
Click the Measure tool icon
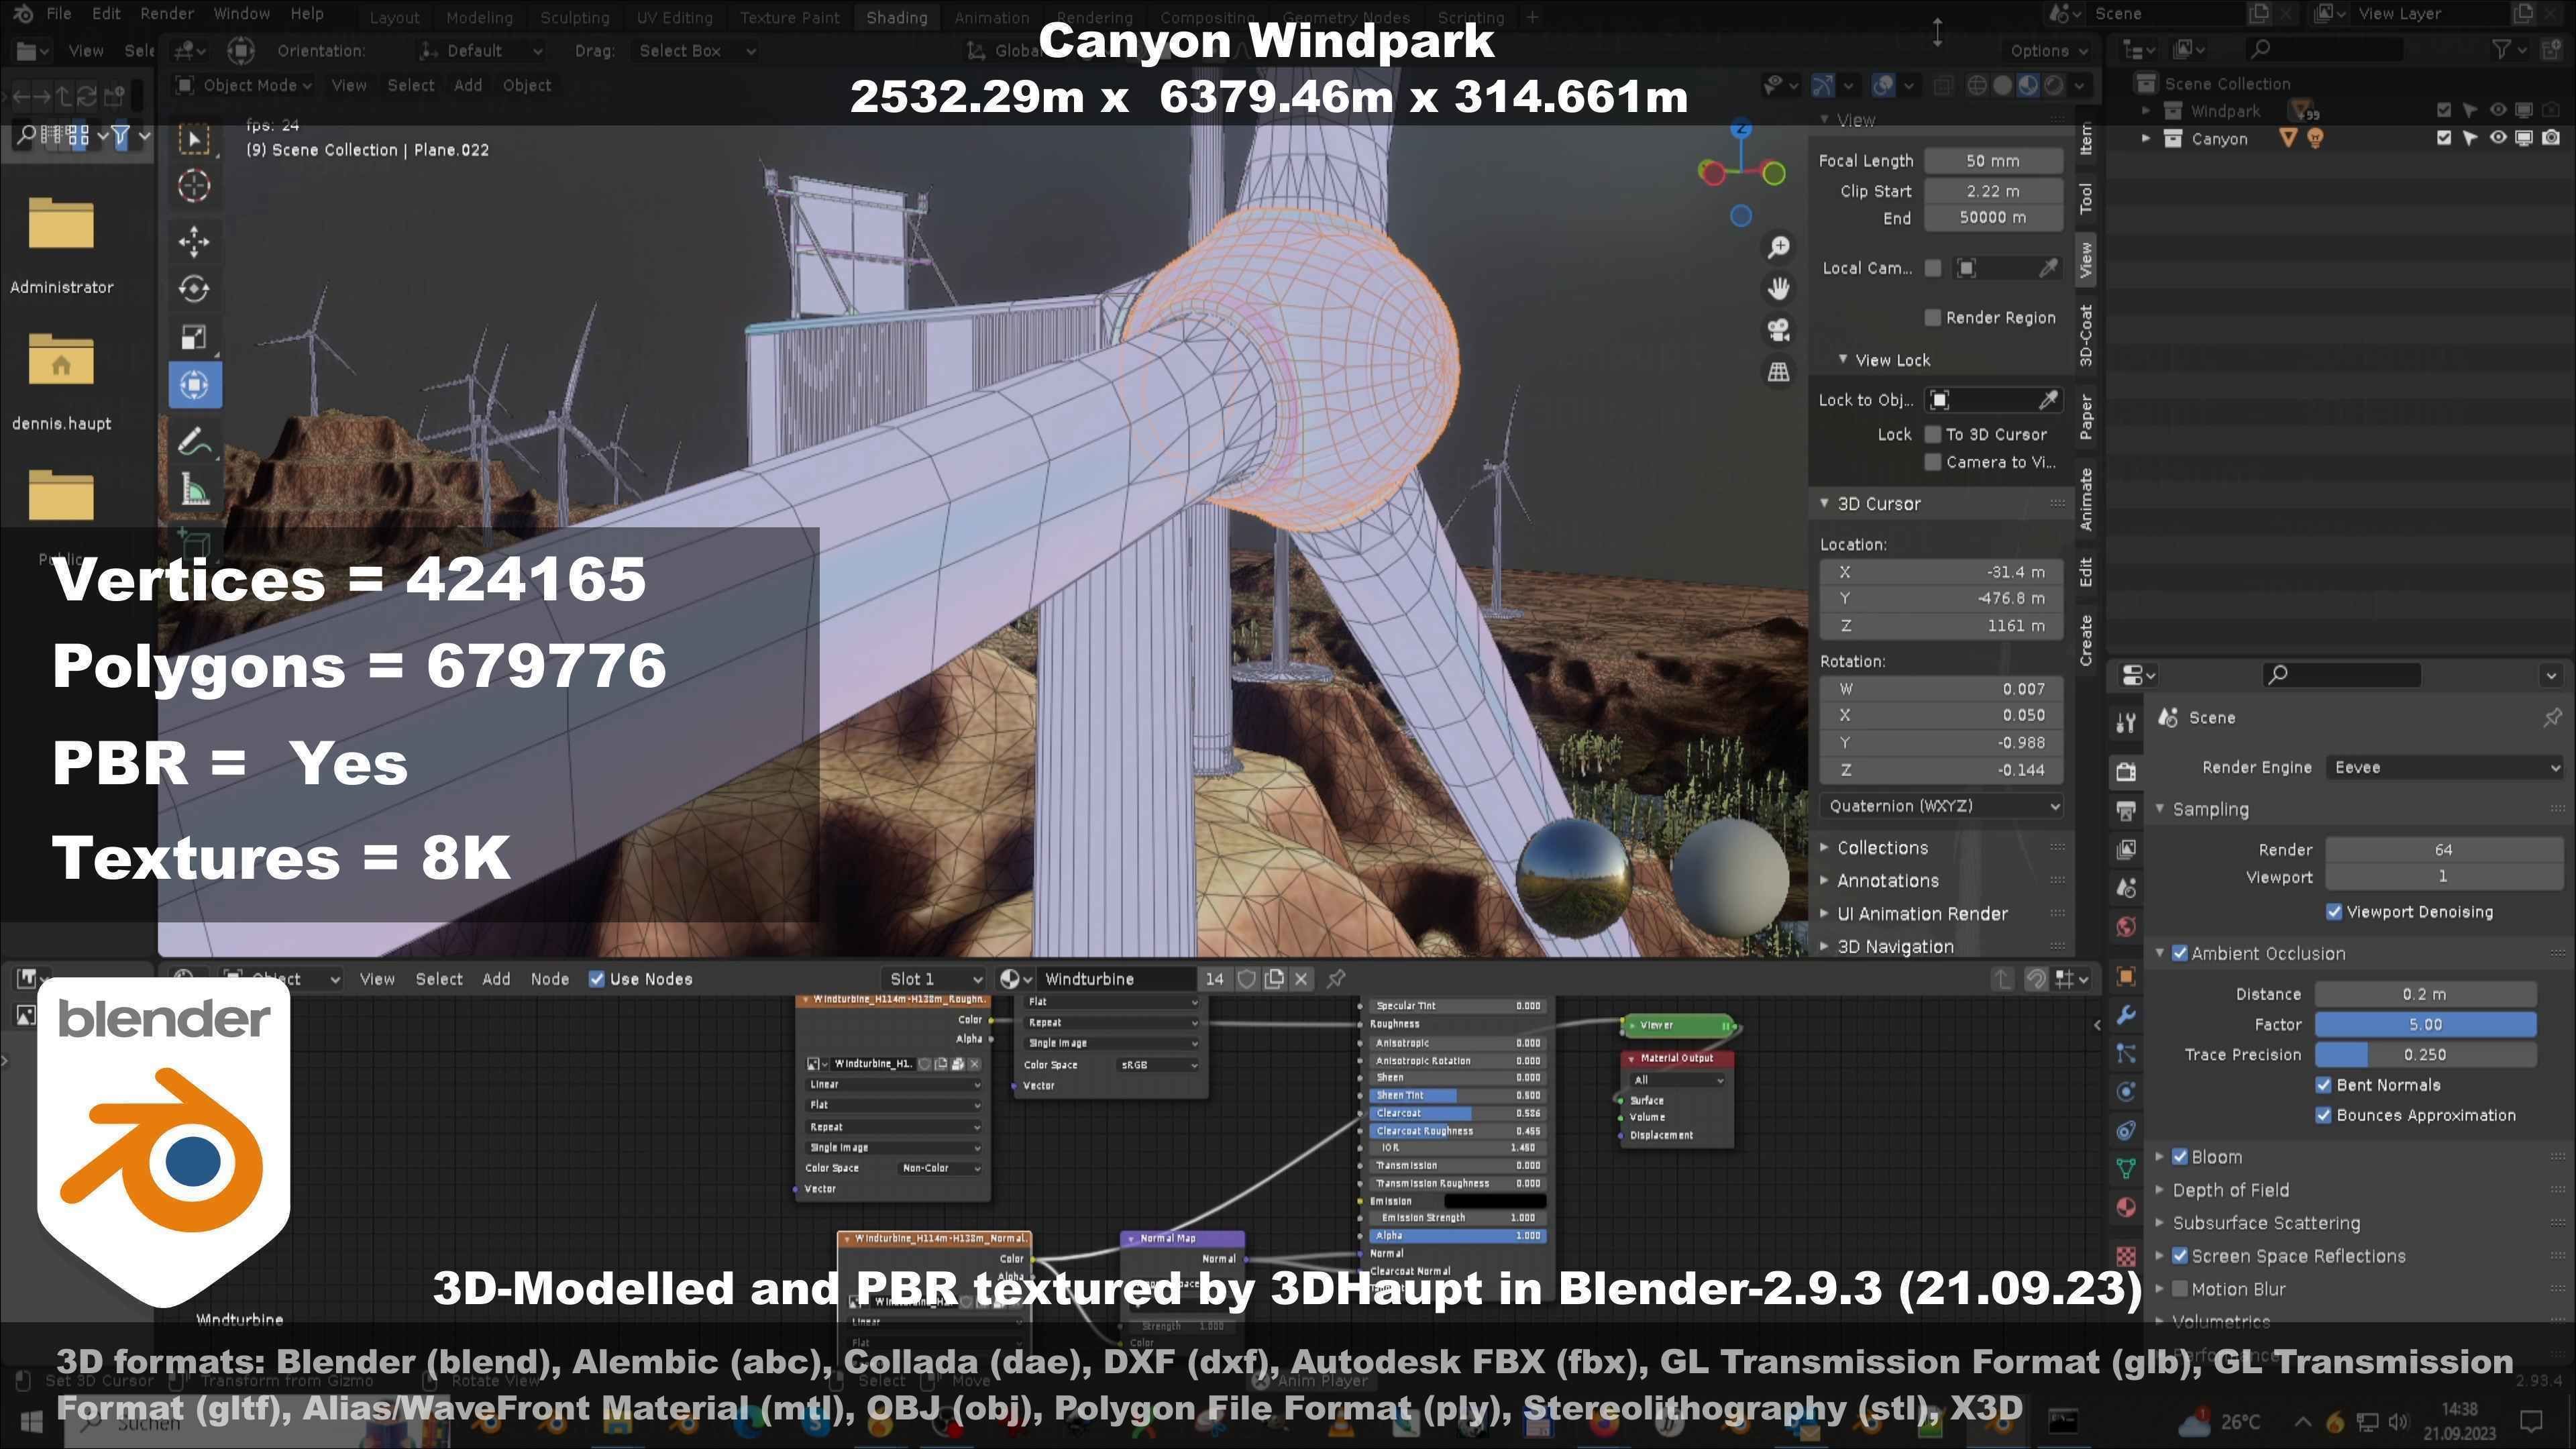(x=194, y=490)
